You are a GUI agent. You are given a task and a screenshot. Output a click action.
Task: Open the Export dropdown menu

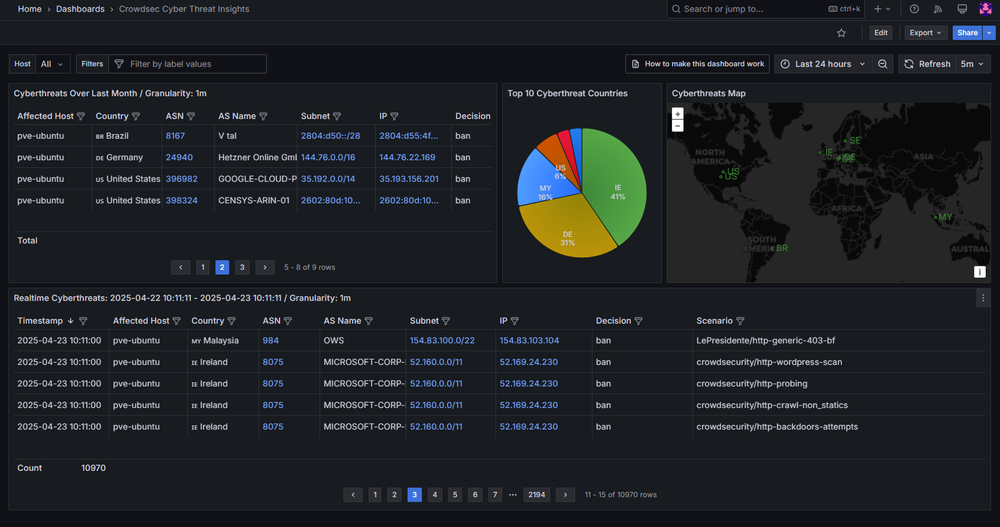[x=925, y=33]
